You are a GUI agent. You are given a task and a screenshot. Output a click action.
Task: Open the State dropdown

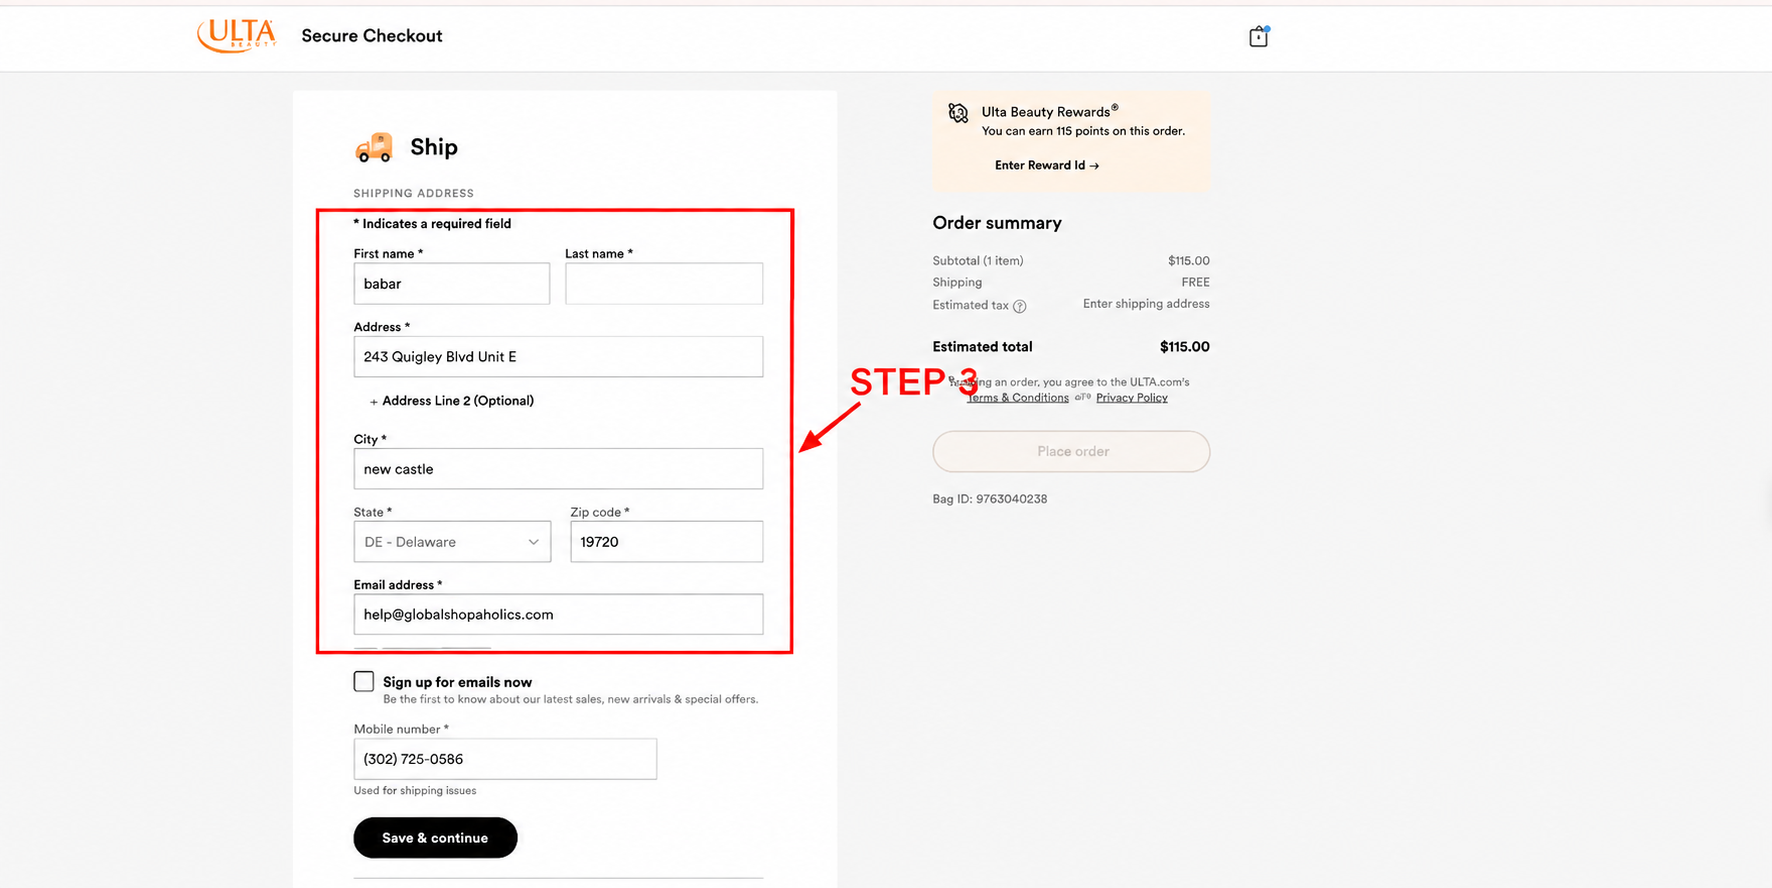tap(452, 542)
